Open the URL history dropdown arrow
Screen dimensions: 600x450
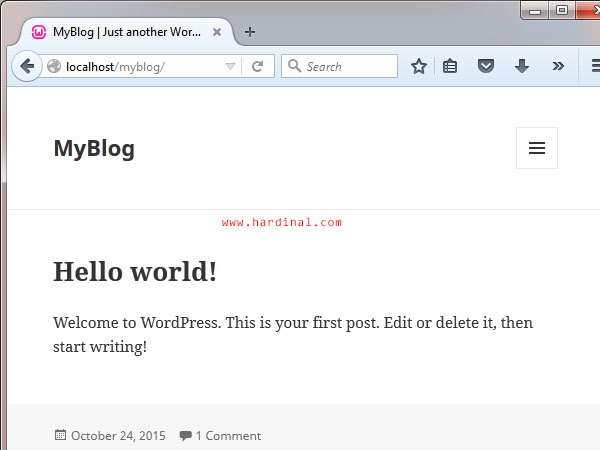(x=230, y=67)
